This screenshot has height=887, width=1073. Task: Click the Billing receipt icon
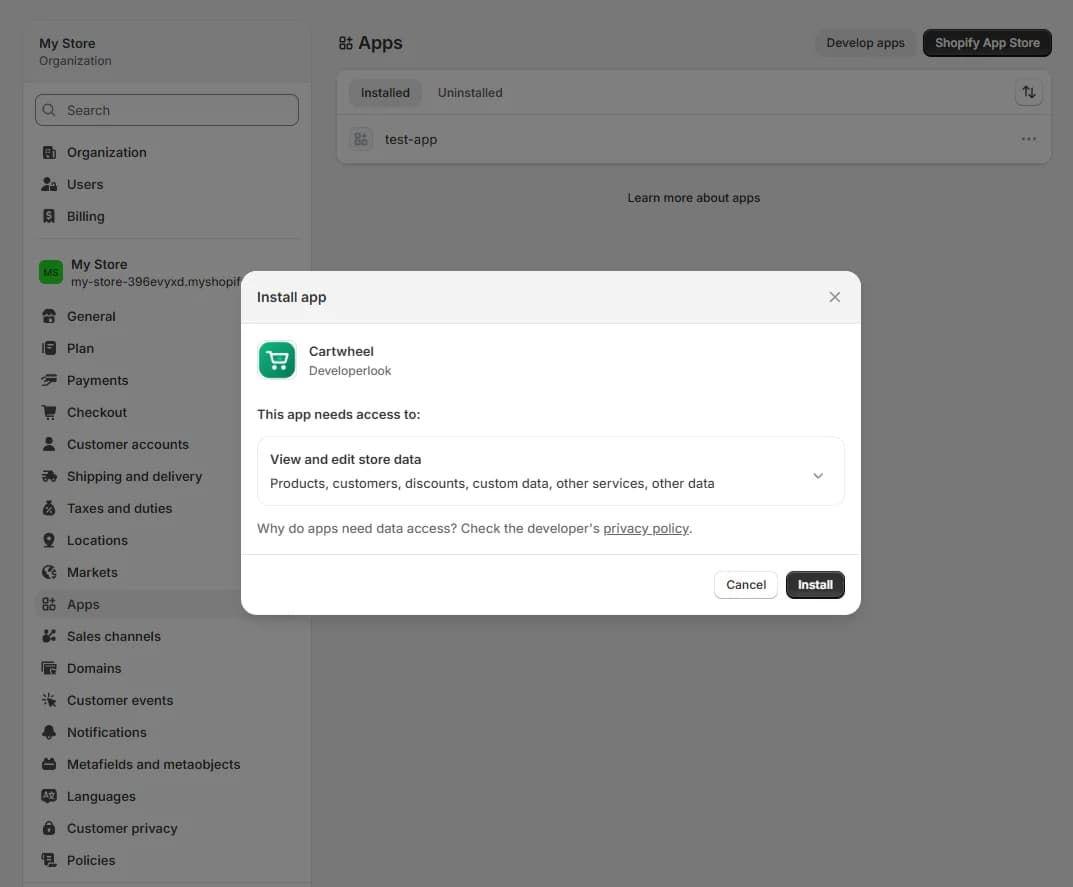click(x=49, y=216)
